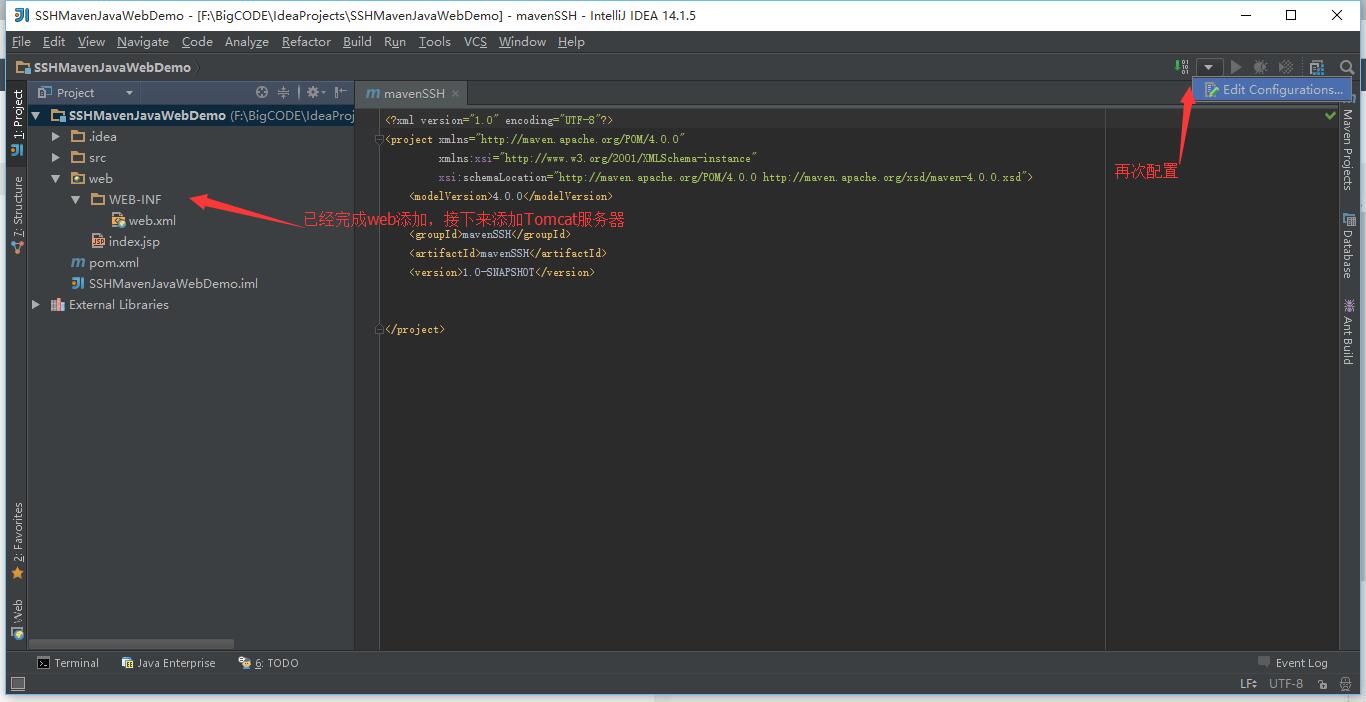Viewport: 1366px width, 702px height.
Task: Toggle the 1: Project side tab
Action: (17, 122)
